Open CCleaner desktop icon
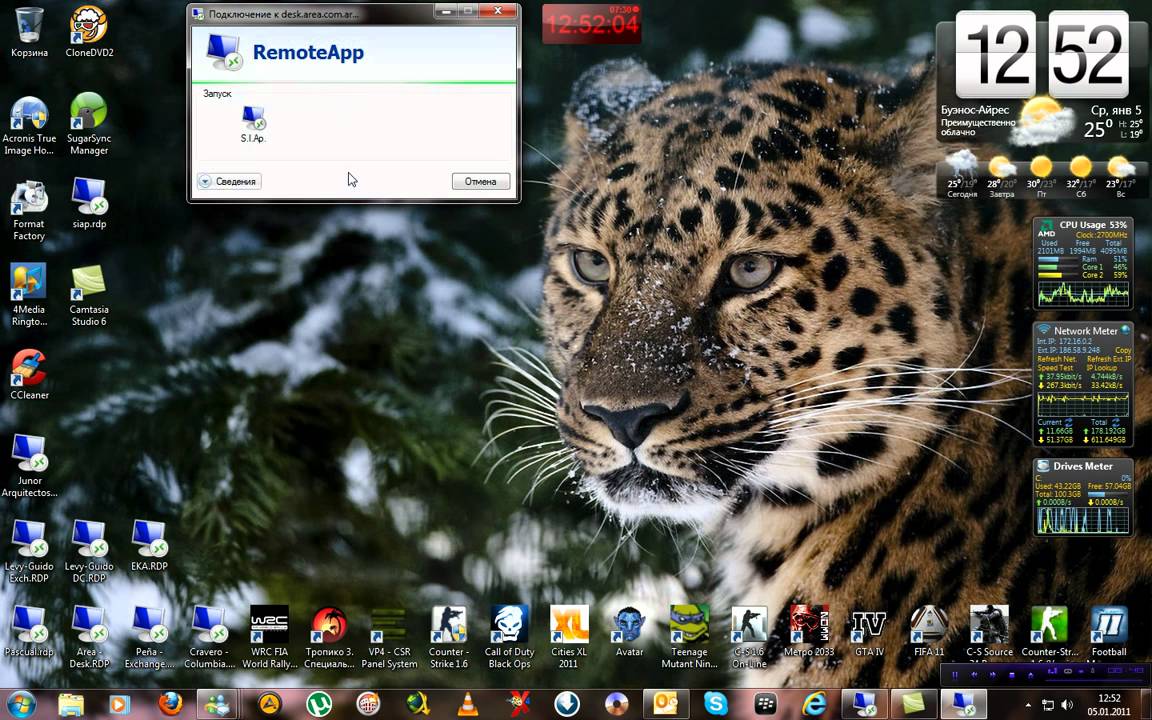 tap(29, 375)
